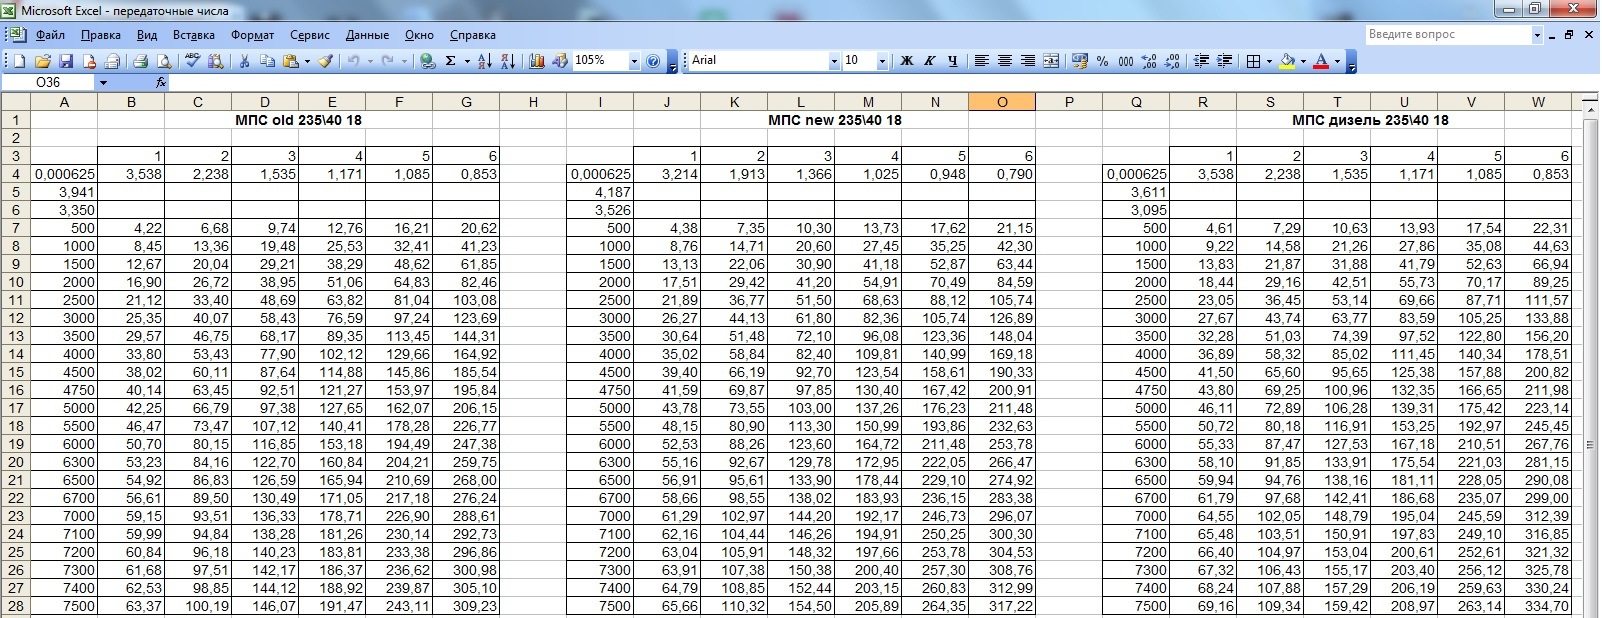The image size is (1602, 618).
Task: Open the Правка menu
Action: click(101, 35)
